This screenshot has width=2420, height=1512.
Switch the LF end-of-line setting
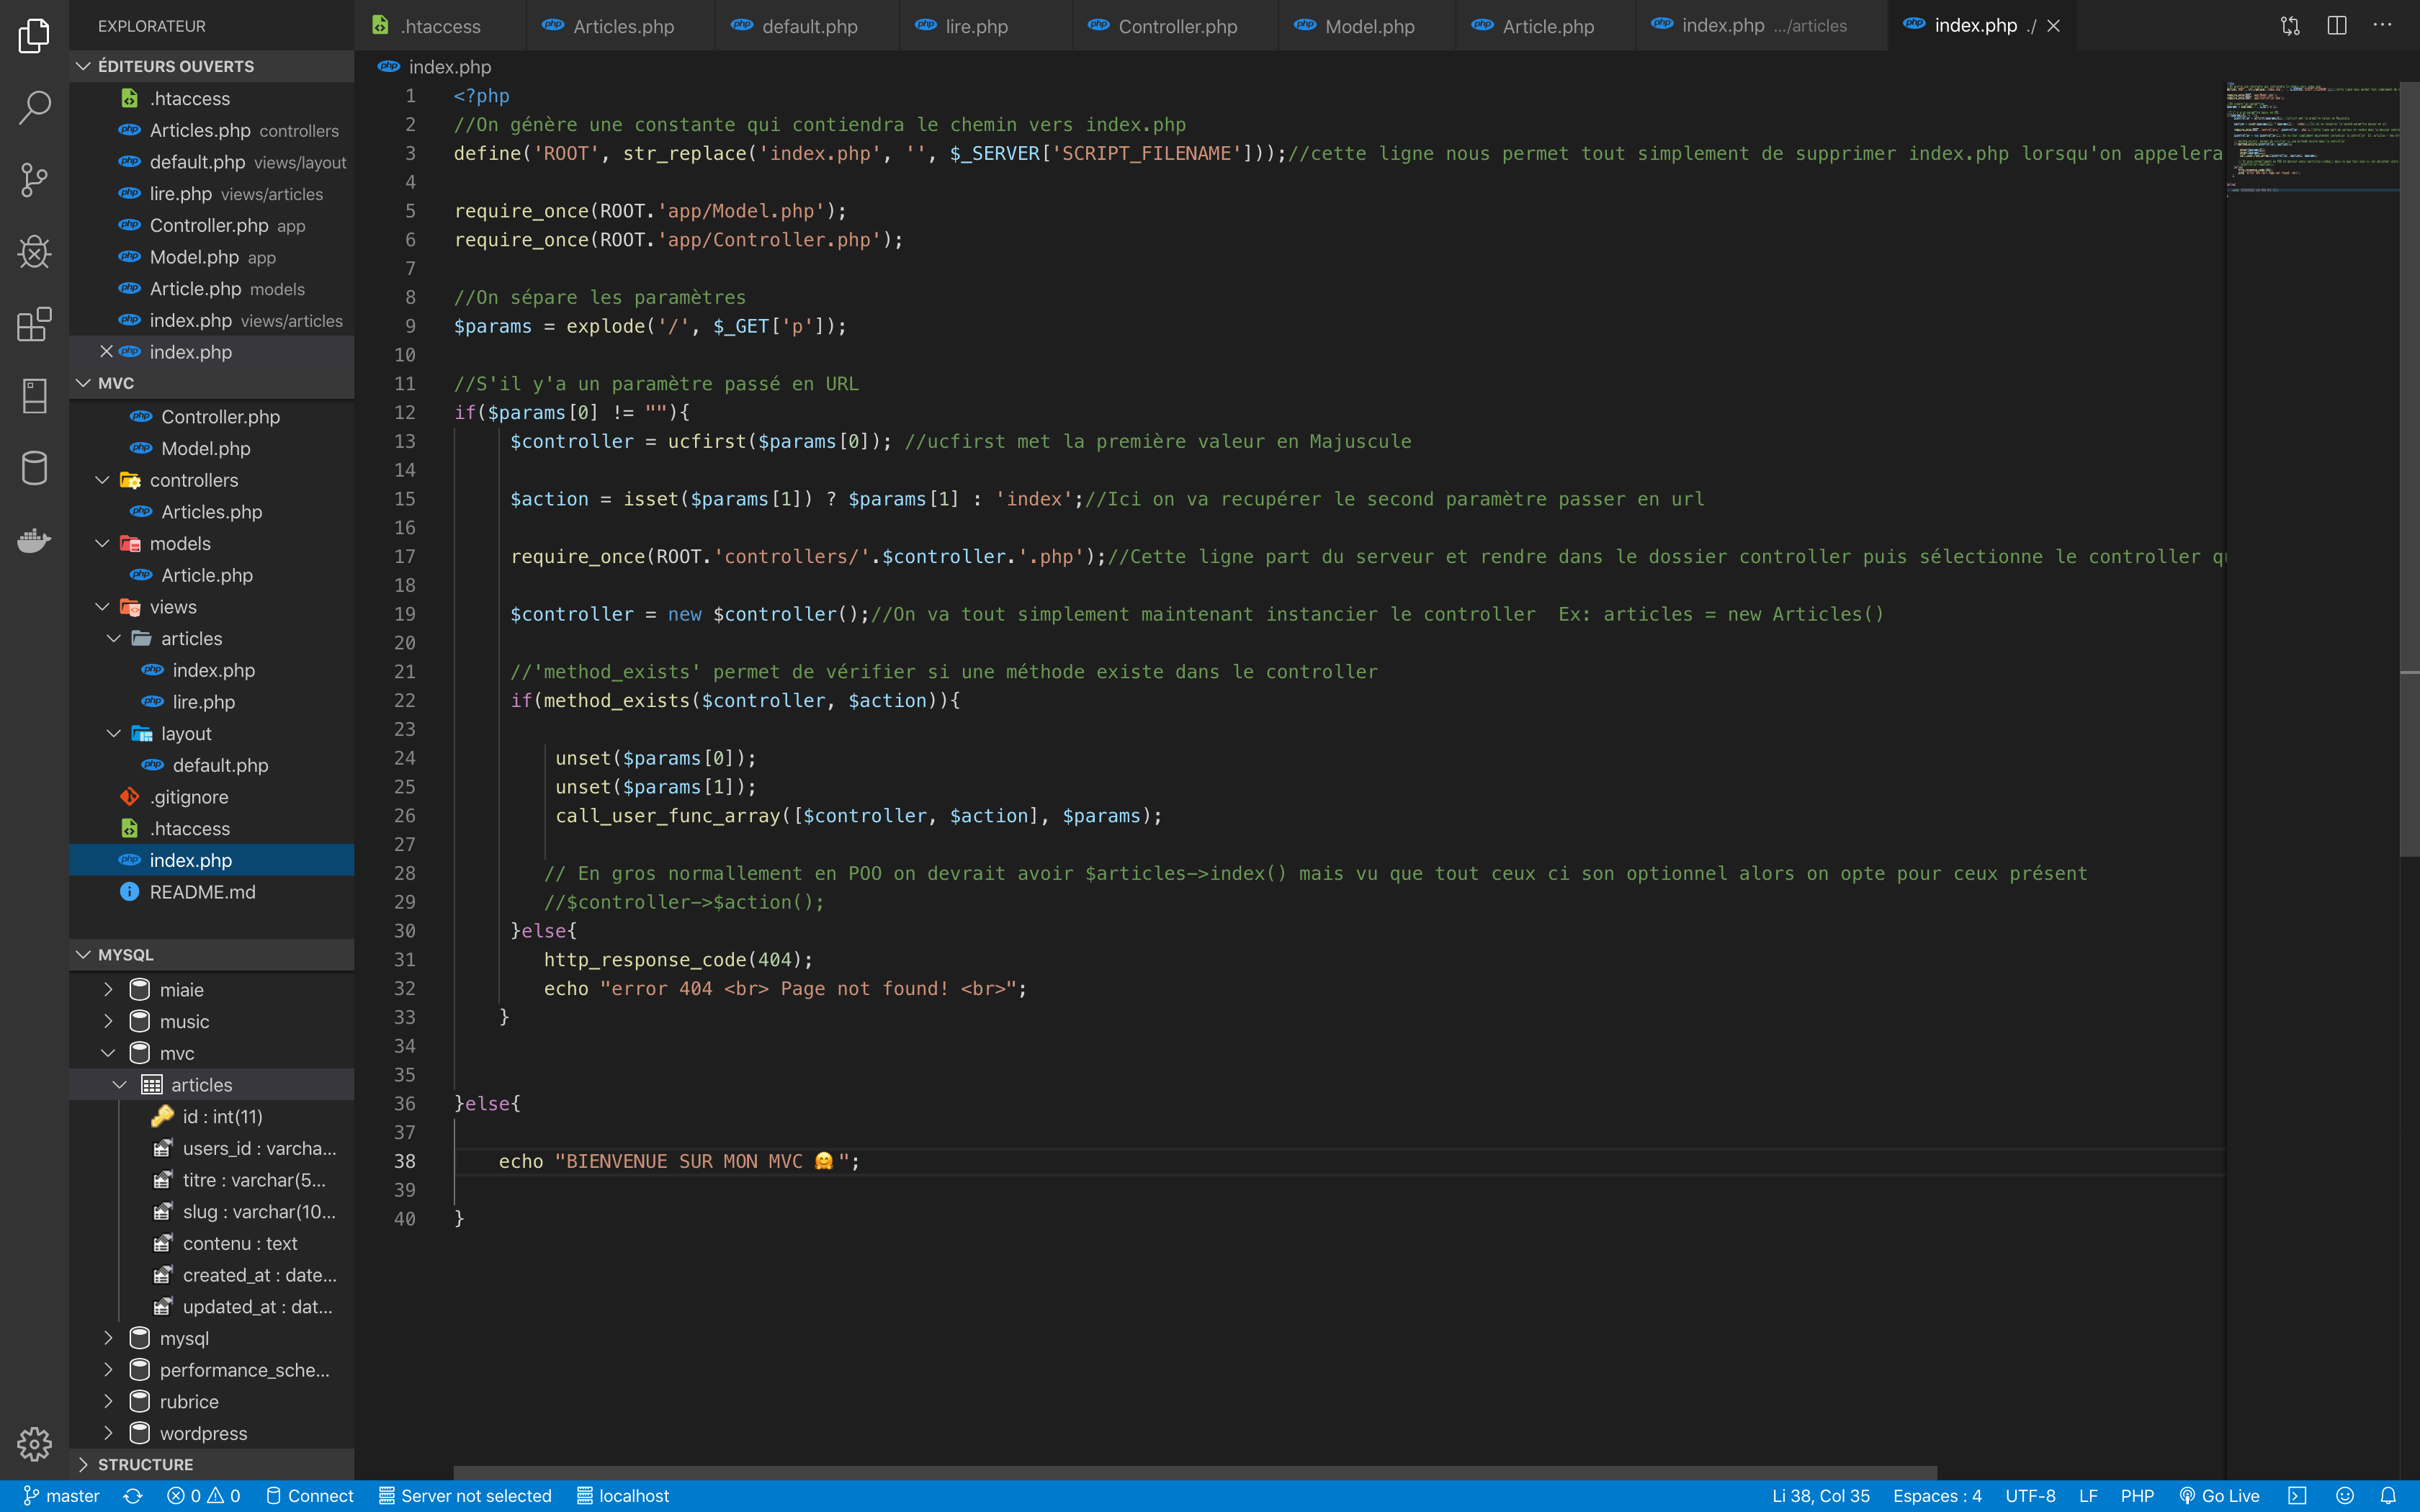point(2088,1496)
